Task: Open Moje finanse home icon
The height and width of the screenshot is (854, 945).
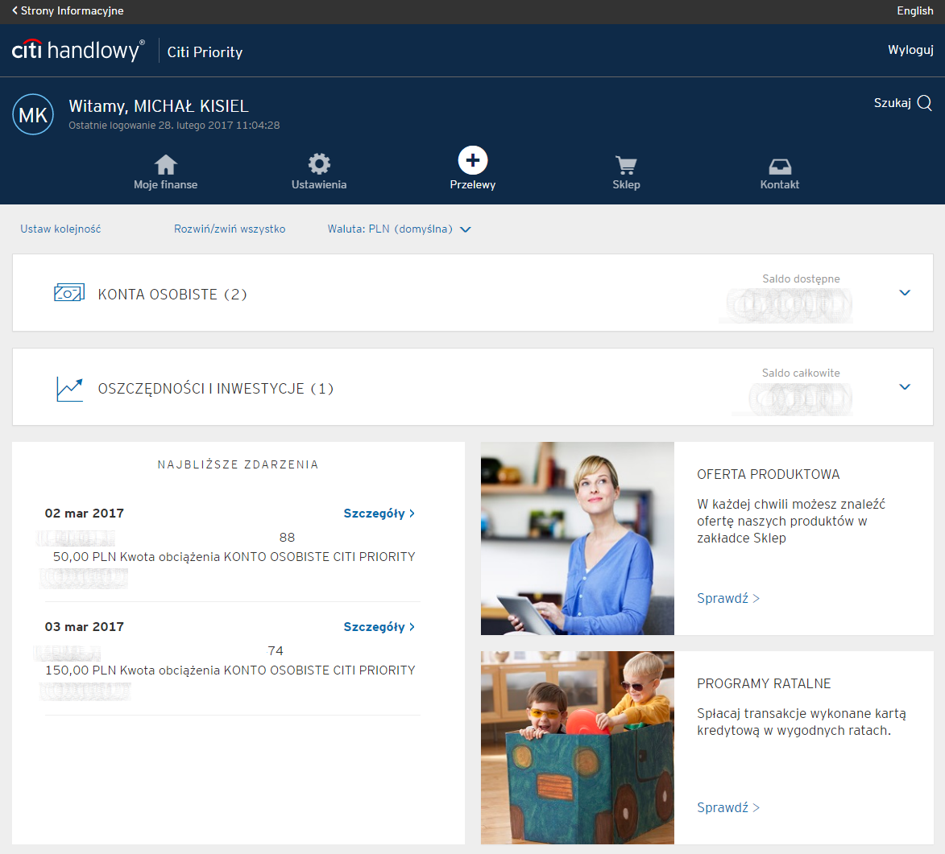Action: (165, 165)
